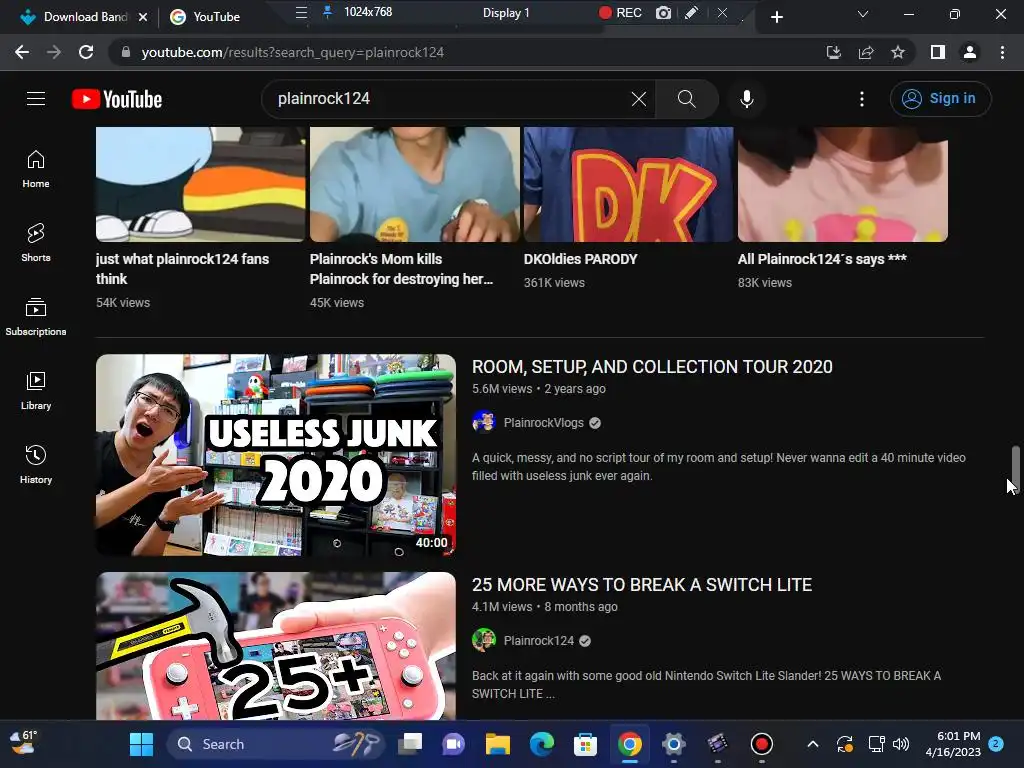The width and height of the screenshot is (1024, 768).
Task: Take a screenshot with the camera icon
Action: [664, 12]
